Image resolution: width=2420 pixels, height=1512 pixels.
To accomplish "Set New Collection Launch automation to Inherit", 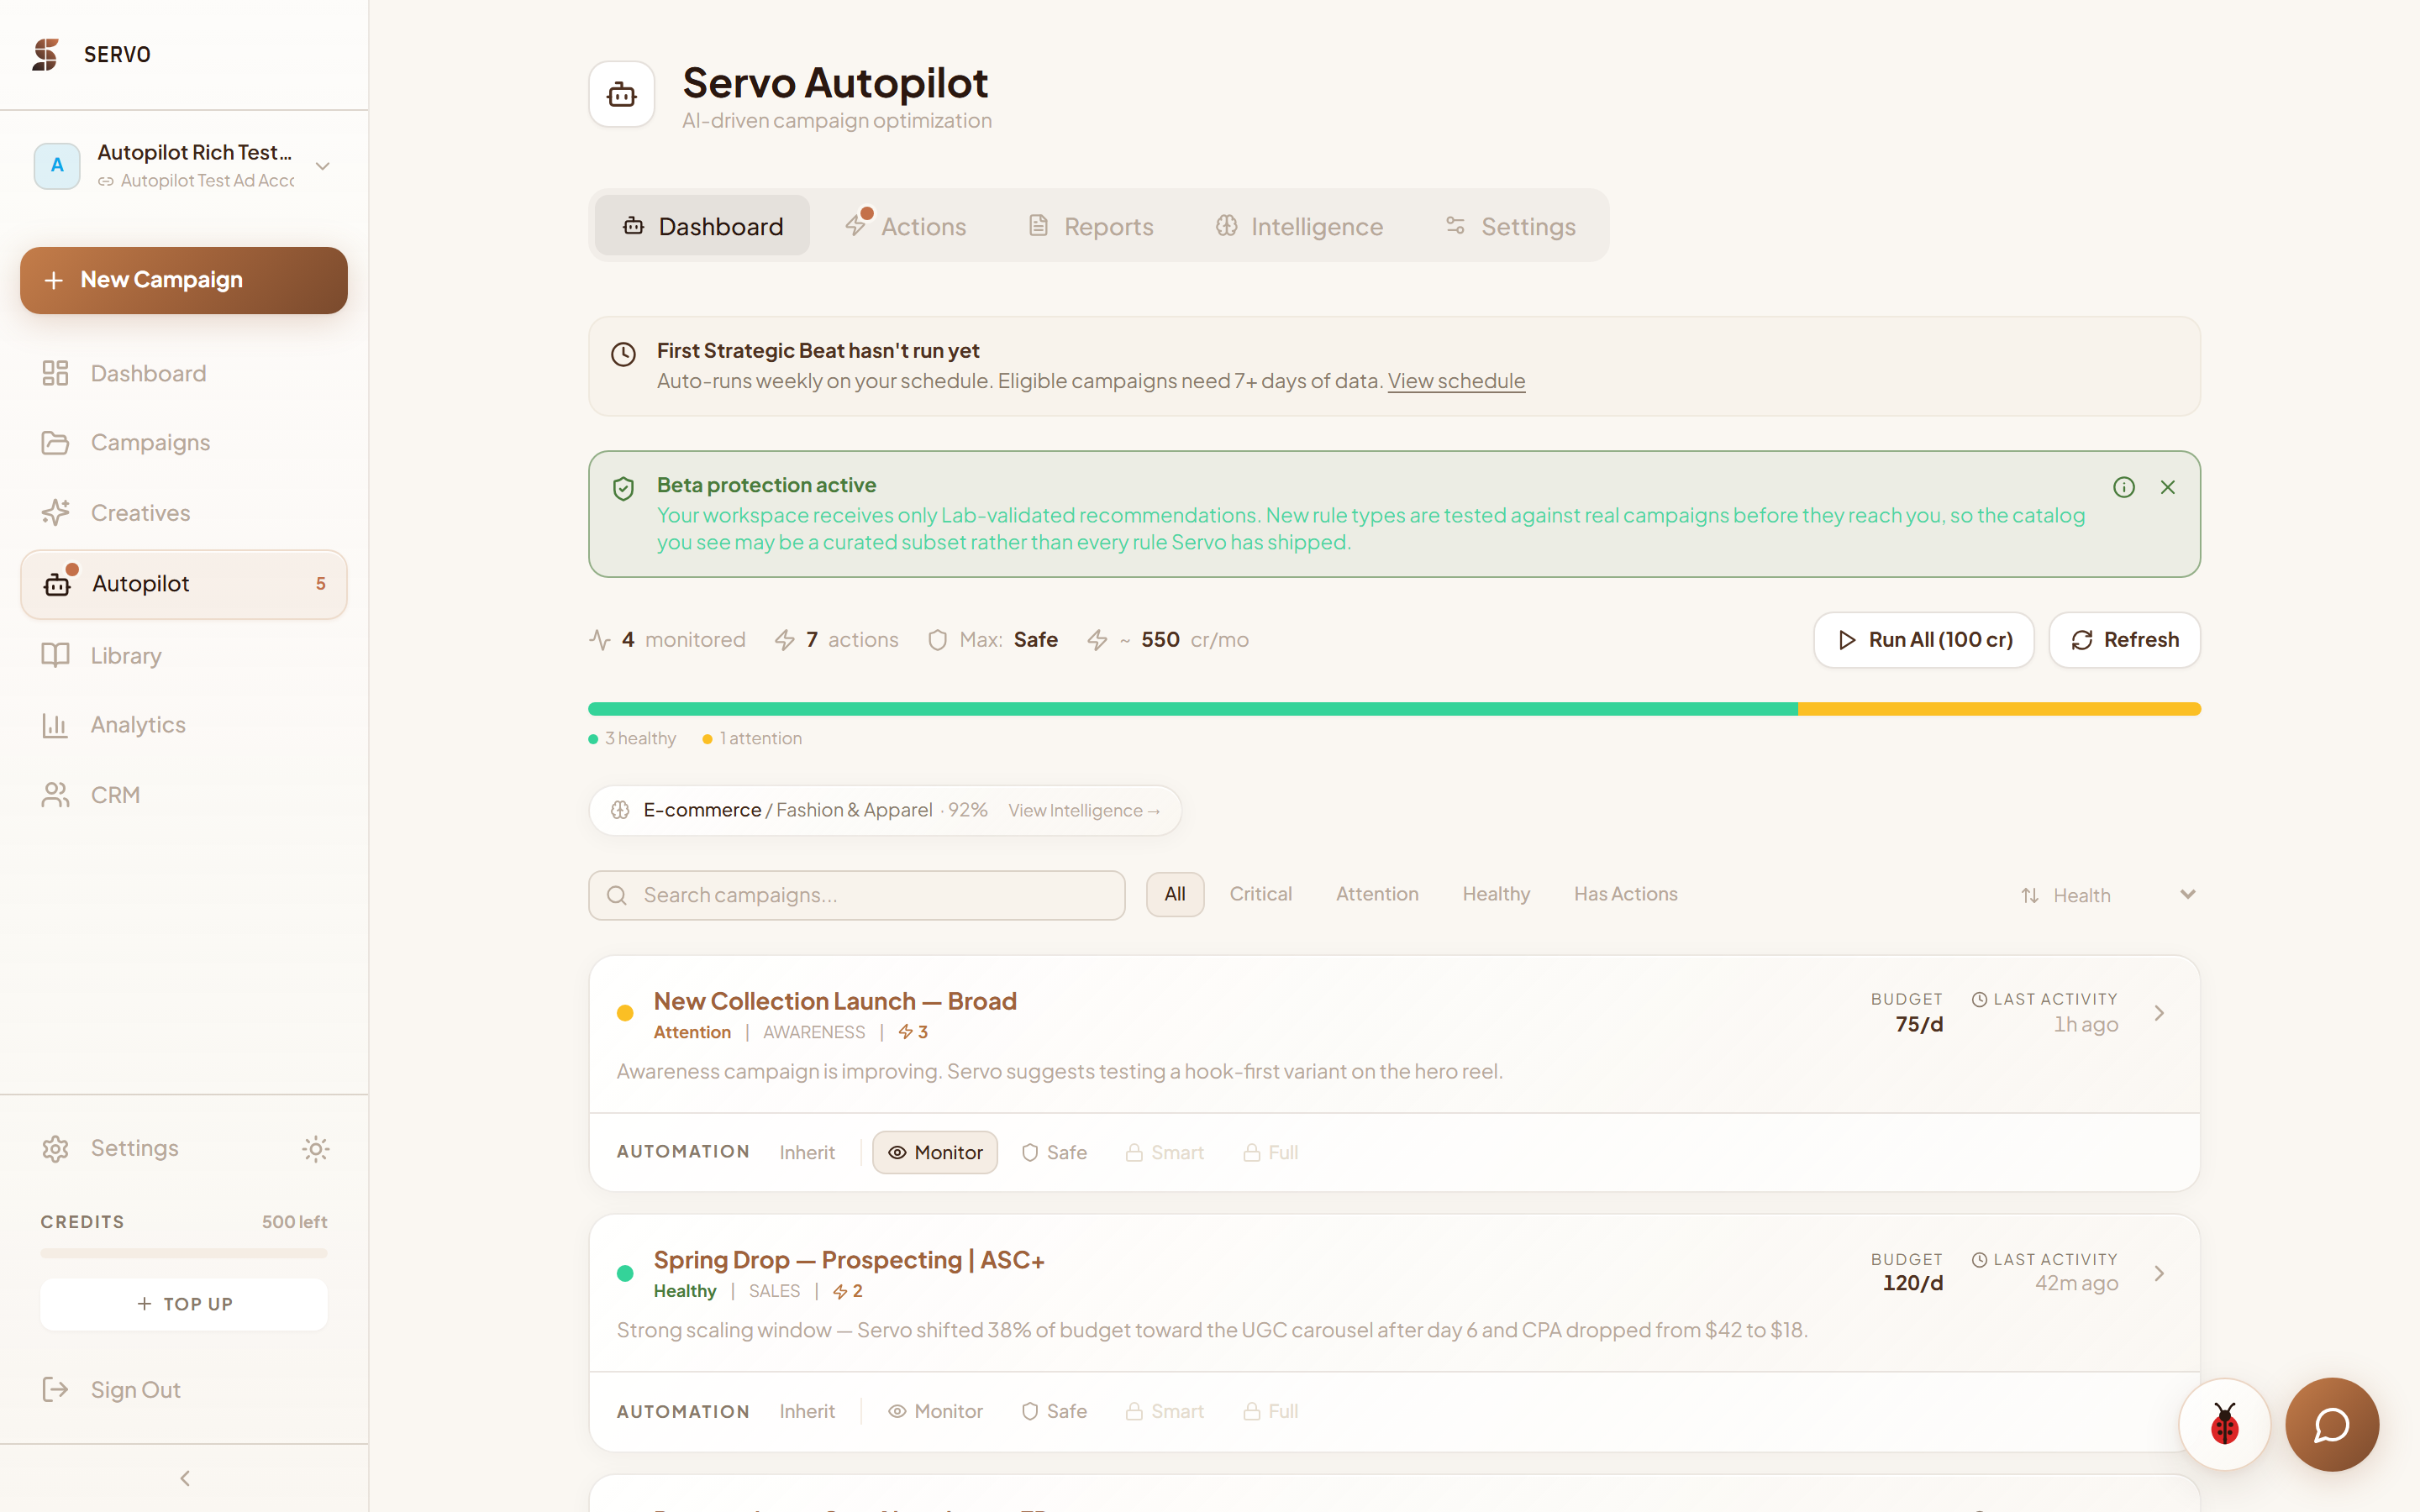I will tap(807, 1152).
